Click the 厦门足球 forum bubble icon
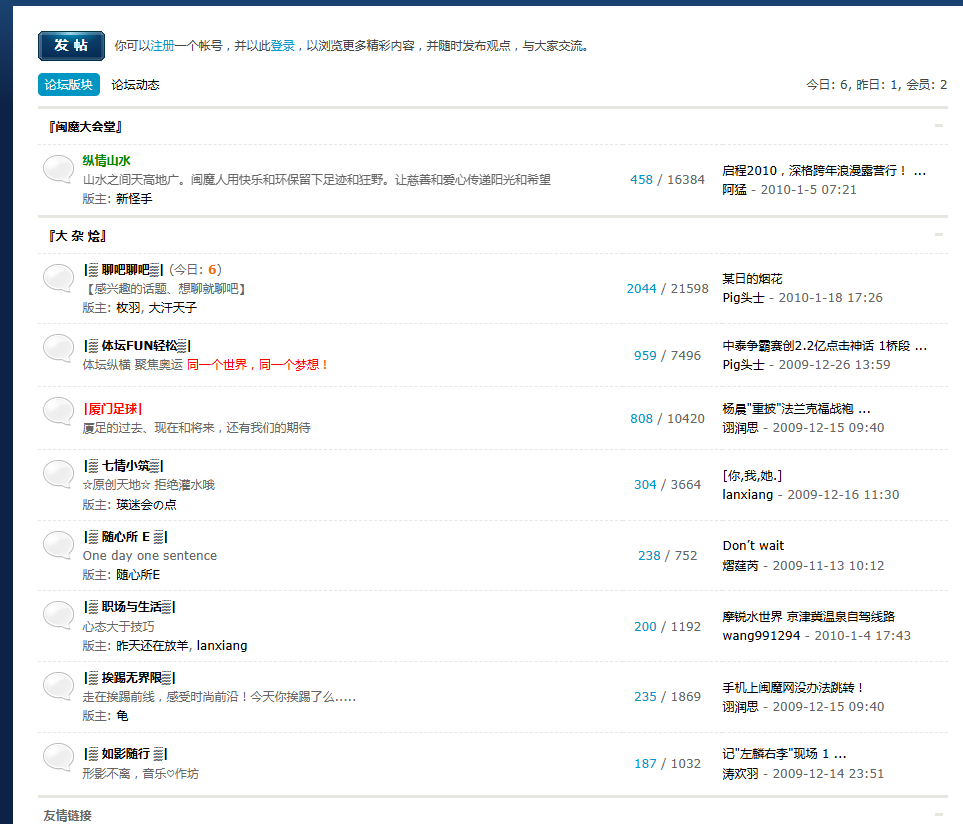 (58, 411)
